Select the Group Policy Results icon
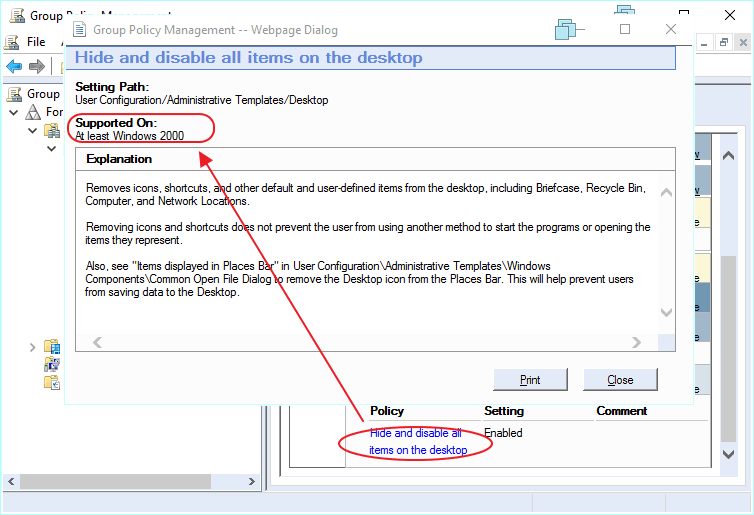 point(52,383)
